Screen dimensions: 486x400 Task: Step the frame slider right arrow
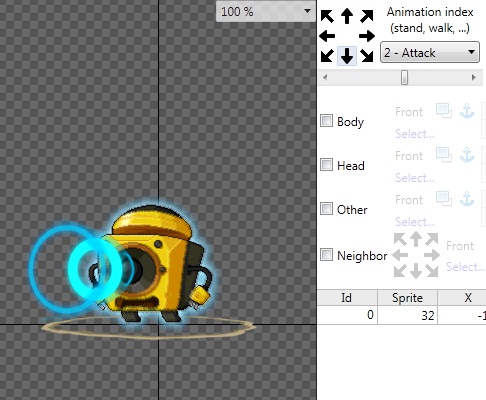[x=474, y=77]
